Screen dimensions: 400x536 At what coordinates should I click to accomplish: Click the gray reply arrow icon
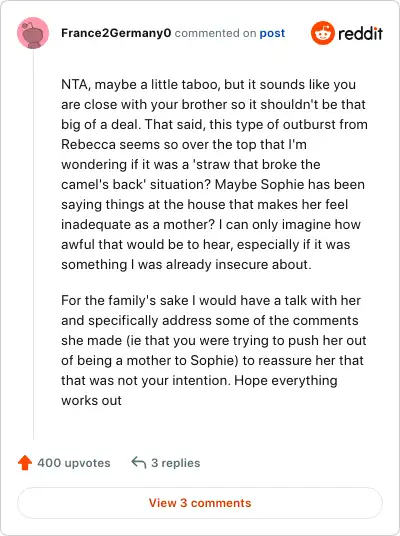pyautogui.click(x=139, y=463)
